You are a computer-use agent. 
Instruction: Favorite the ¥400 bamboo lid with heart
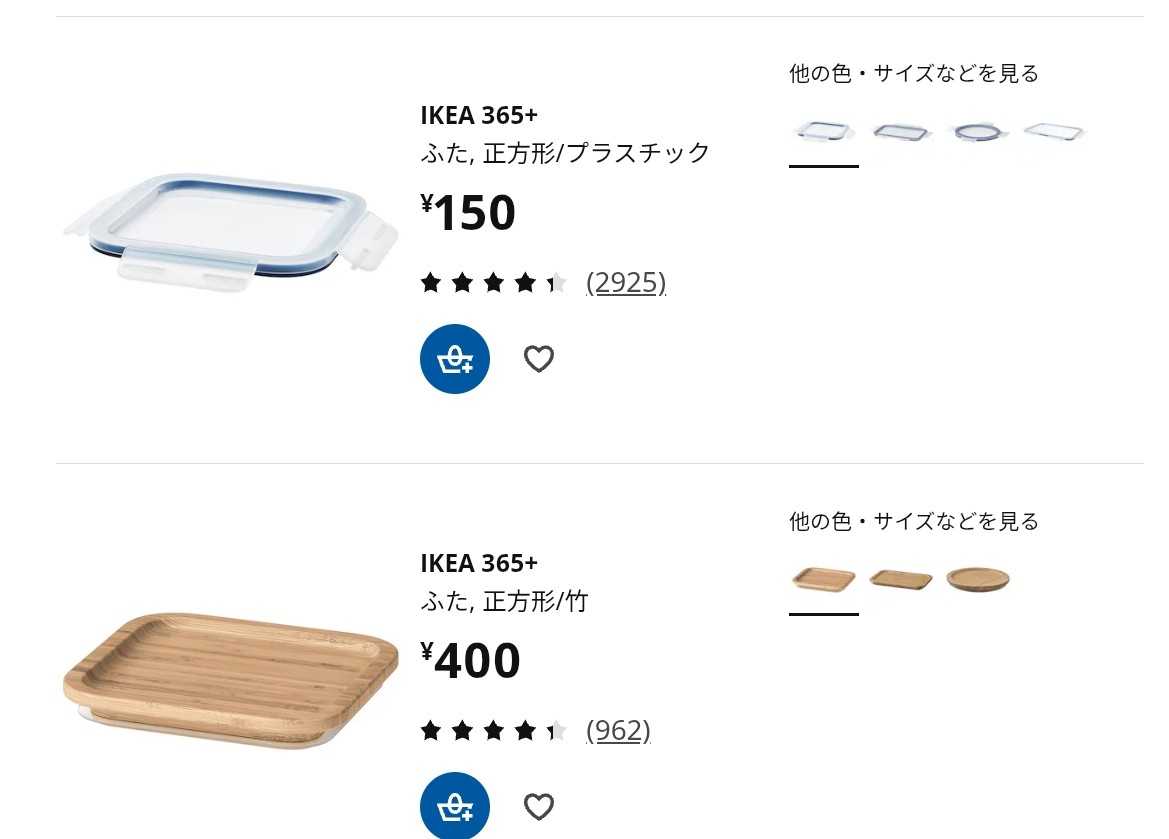539,806
